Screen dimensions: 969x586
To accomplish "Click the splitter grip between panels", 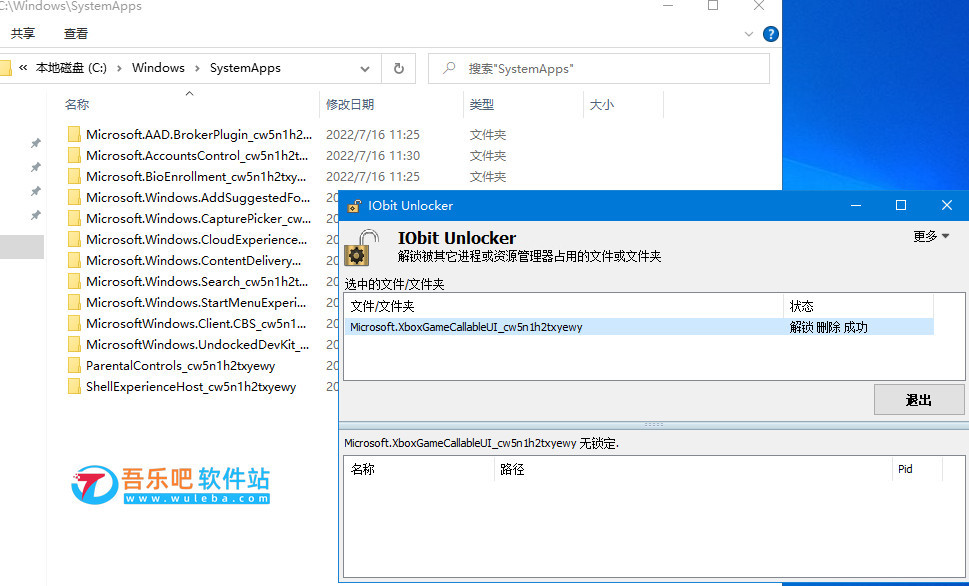I will (654, 424).
